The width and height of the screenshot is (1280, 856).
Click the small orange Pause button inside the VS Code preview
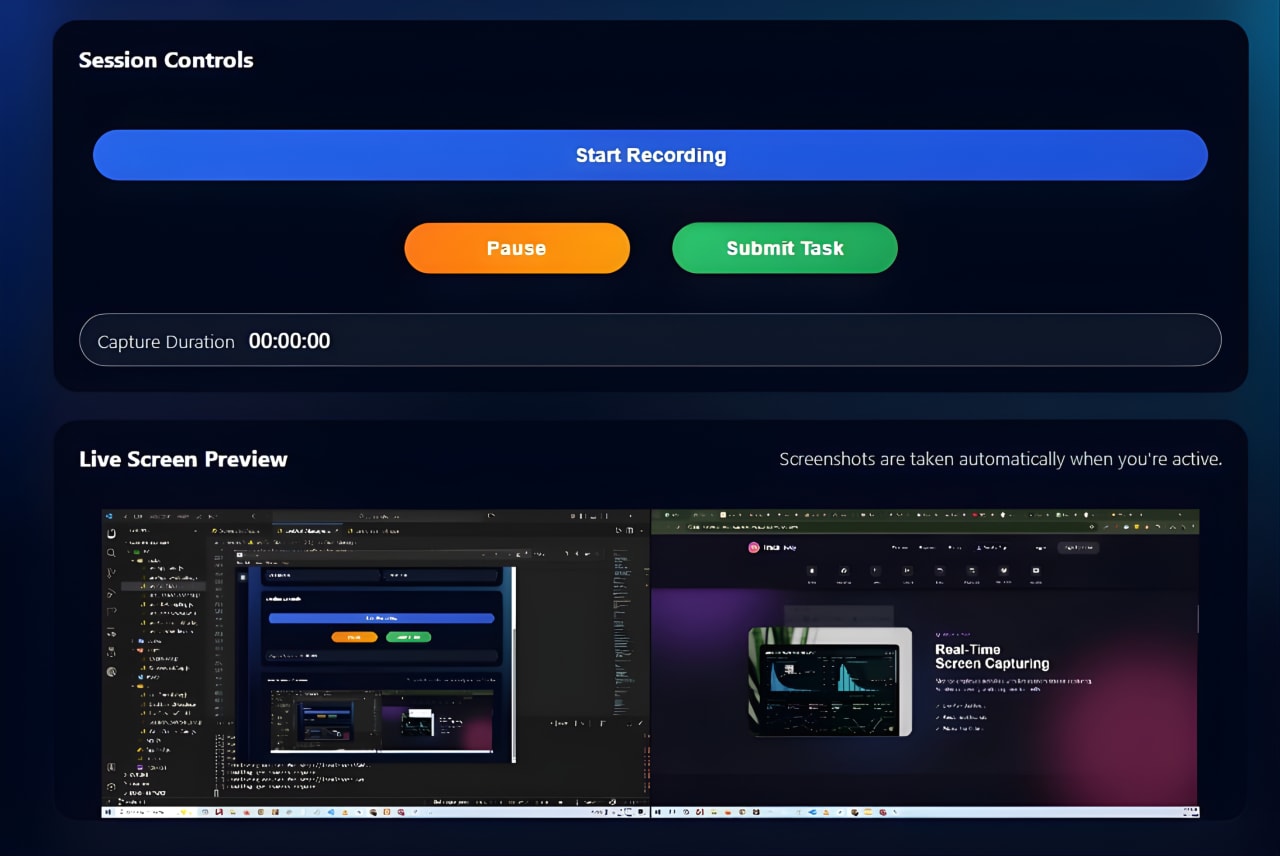tap(355, 637)
